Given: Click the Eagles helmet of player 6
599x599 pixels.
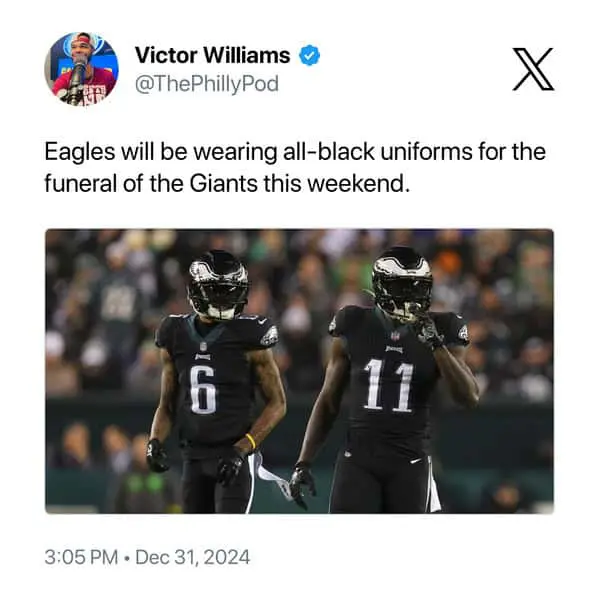Looking at the screenshot, I should click(218, 285).
